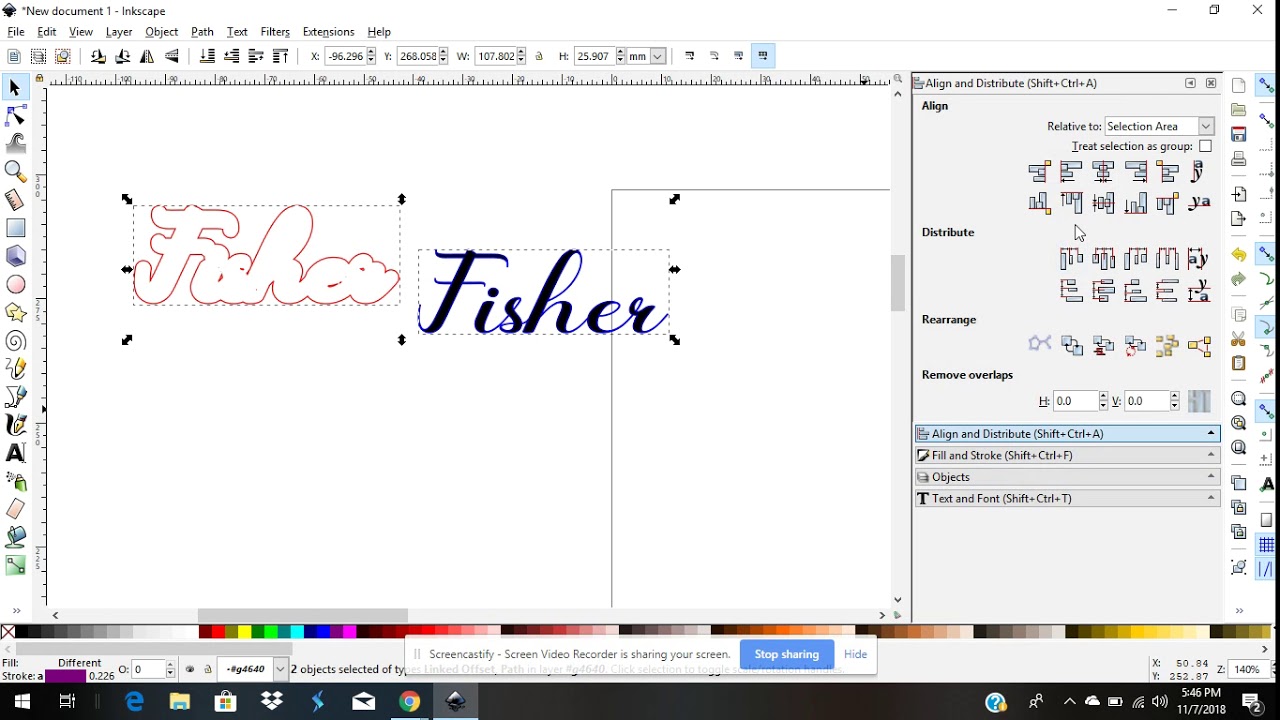The image size is (1280, 720).
Task: Select the Rectangle tool
Action: click(x=15, y=228)
